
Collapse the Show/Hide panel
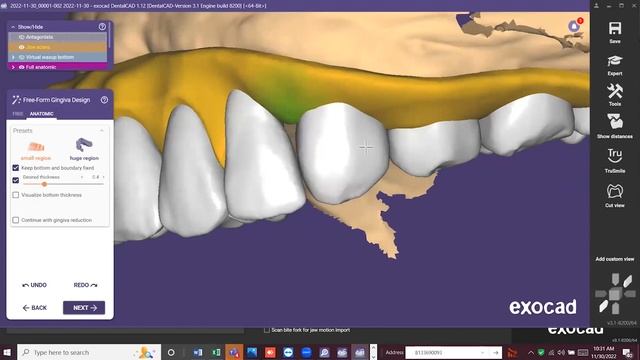coord(13,27)
